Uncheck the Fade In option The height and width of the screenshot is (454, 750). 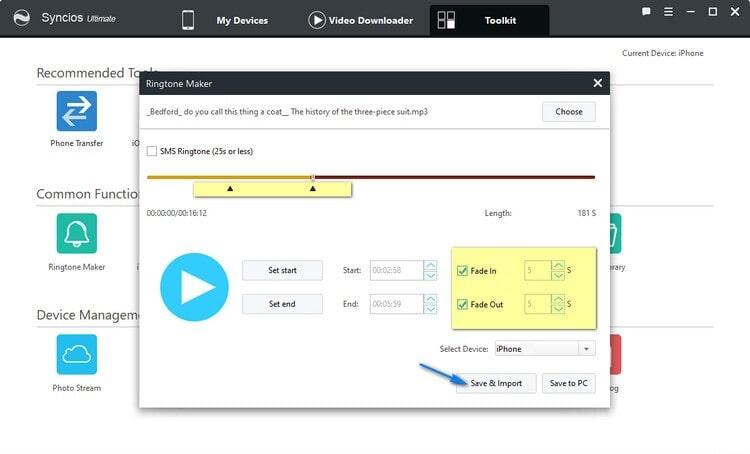[461, 270]
